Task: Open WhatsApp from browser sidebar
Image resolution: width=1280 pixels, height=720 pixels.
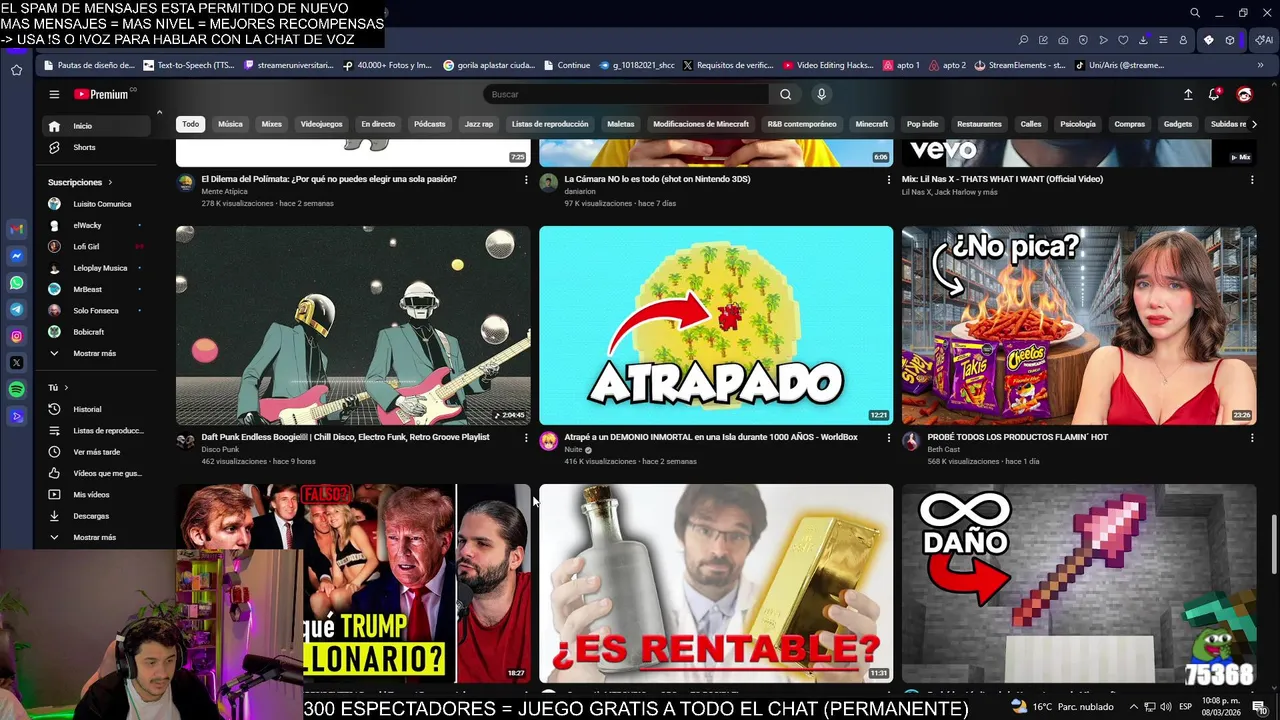Action: point(17,283)
